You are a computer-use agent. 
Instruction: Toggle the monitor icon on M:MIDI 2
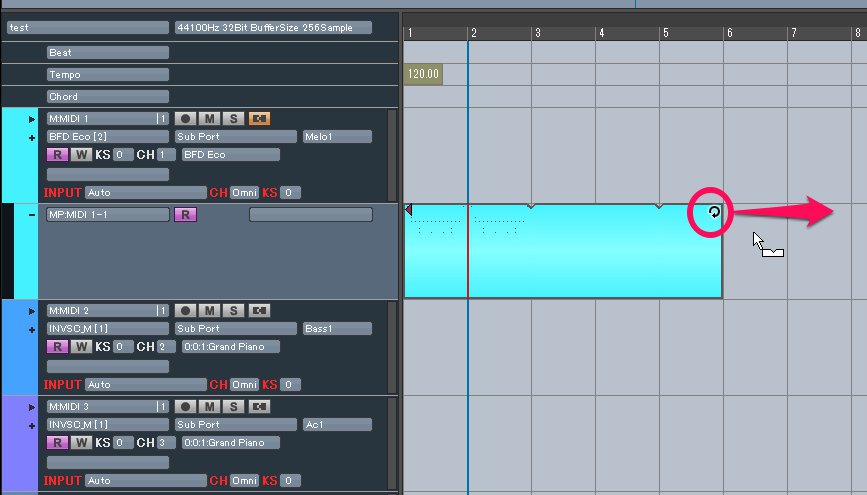point(259,311)
